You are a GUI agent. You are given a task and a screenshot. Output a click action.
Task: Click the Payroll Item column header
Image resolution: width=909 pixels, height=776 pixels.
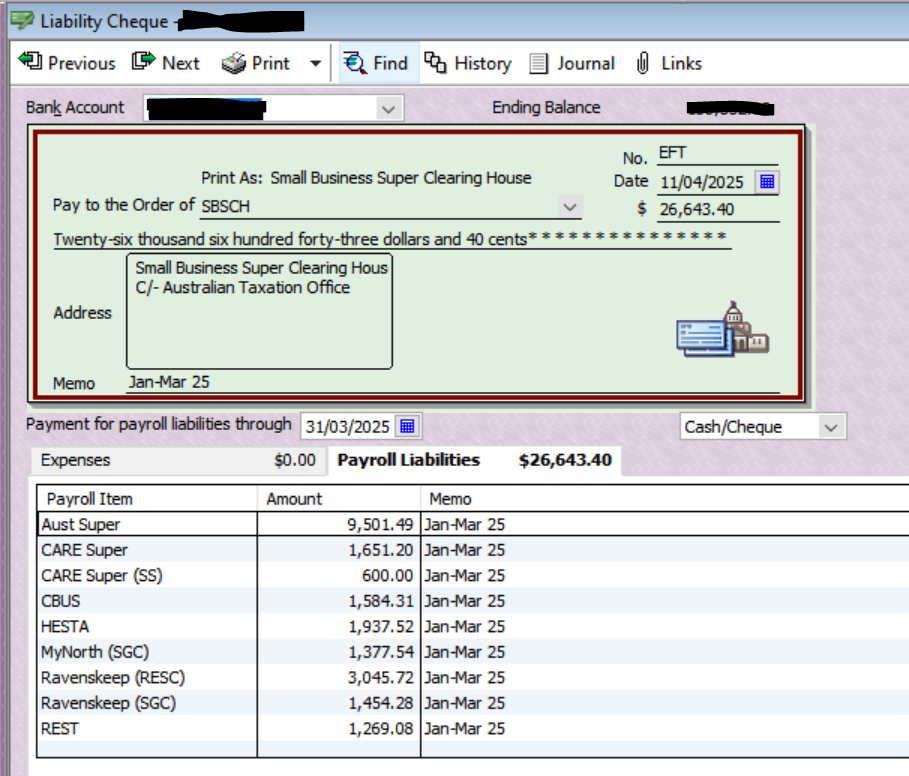[147, 499]
